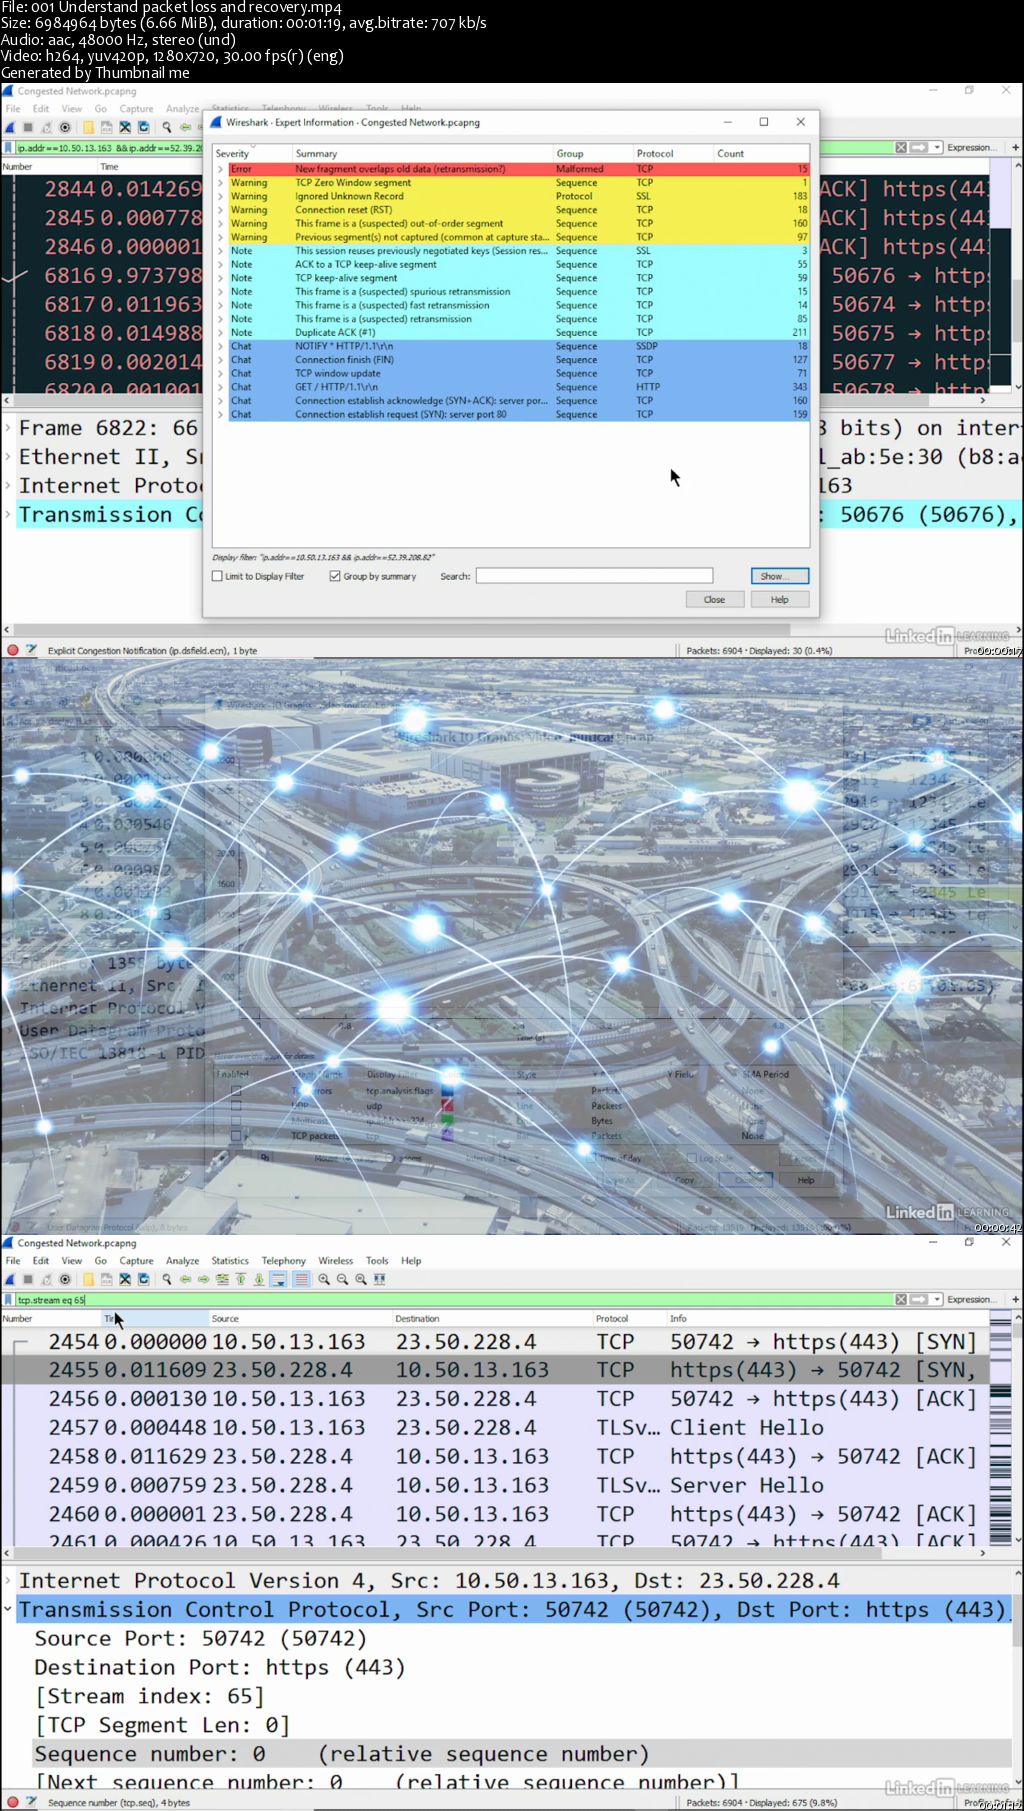Click Go forward arrow icon in bottom window
The width and height of the screenshot is (1024, 1811).
[203, 1279]
